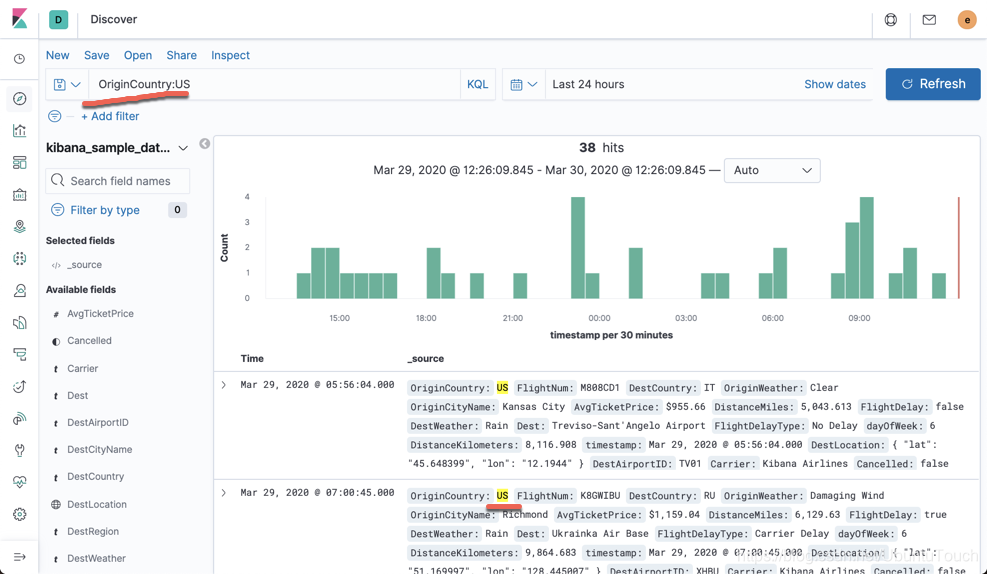
Task: Click the Time column header
Action: tap(252, 359)
